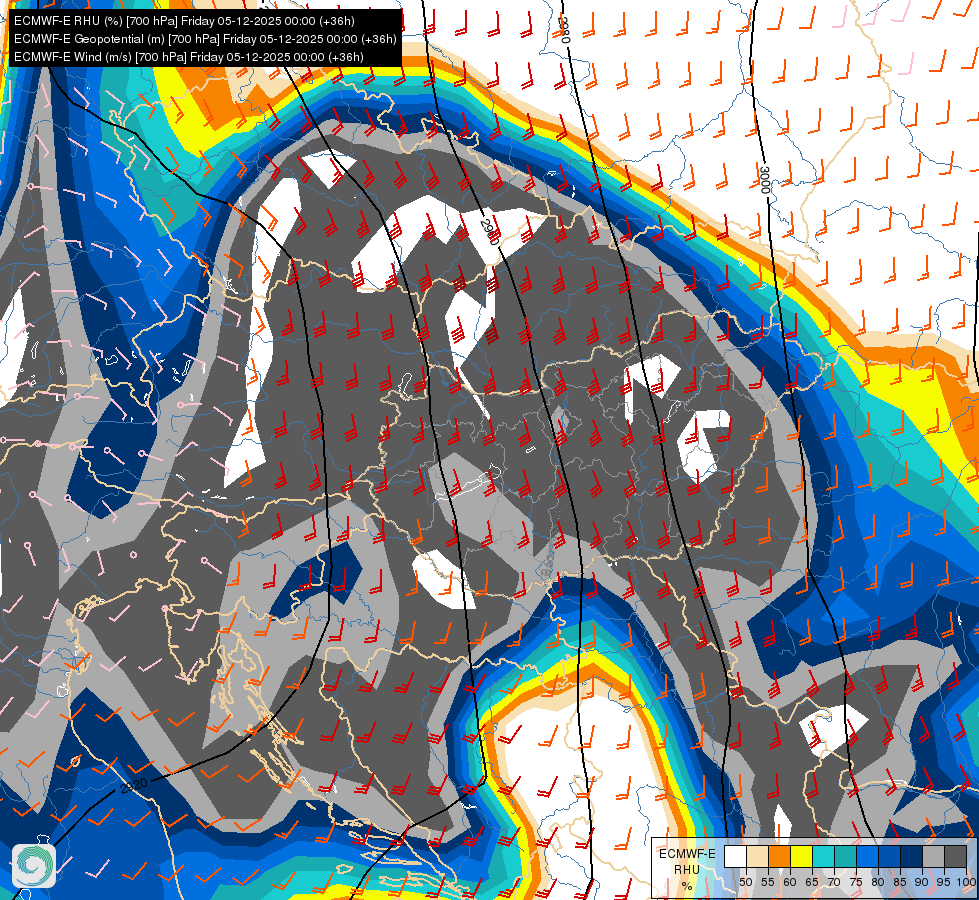
Task: Click the ECMWF-E RHU (%) title line
Action: click(184, 21)
